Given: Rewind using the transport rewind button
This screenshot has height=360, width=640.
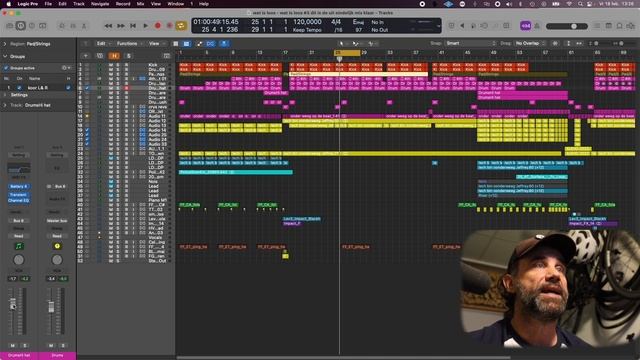Looking at the screenshot, I should tap(108, 26).
